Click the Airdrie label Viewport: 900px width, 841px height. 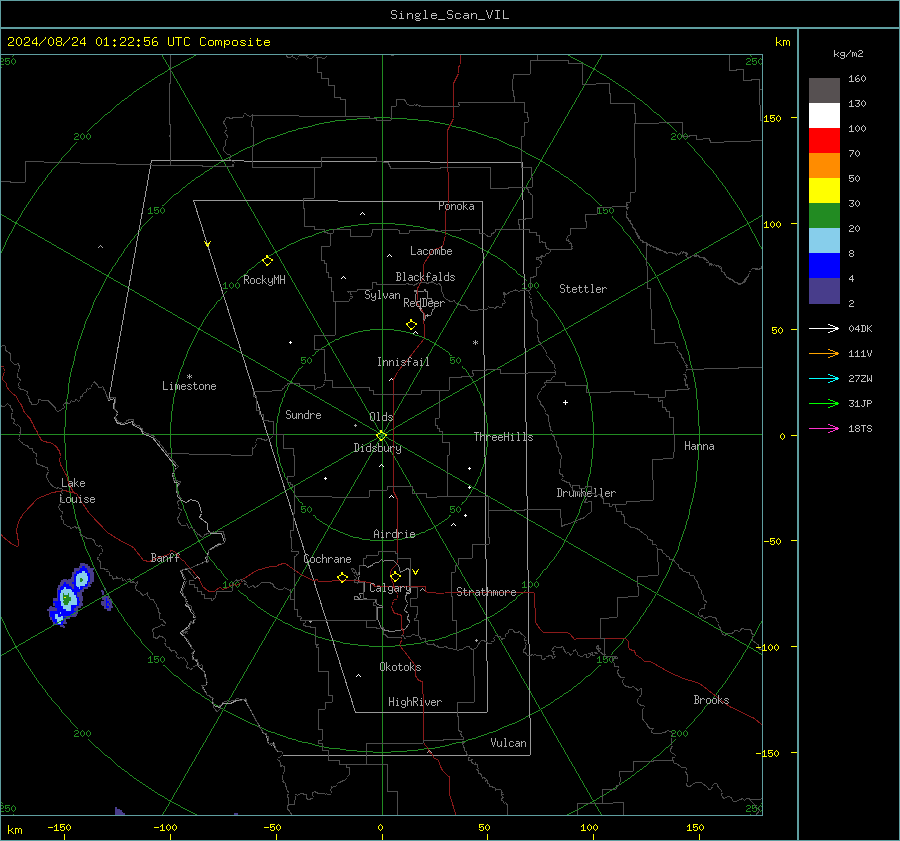[394, 534]
